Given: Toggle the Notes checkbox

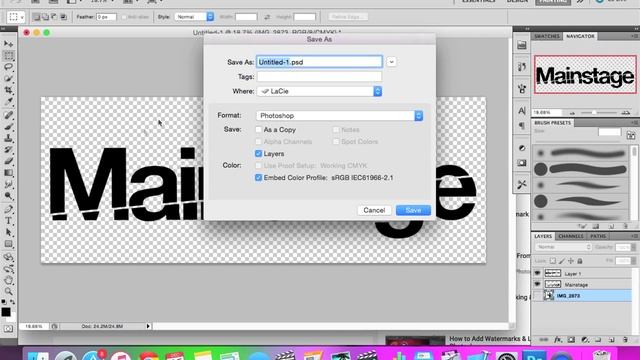Looking at the screenshot, I should (336, 129).
